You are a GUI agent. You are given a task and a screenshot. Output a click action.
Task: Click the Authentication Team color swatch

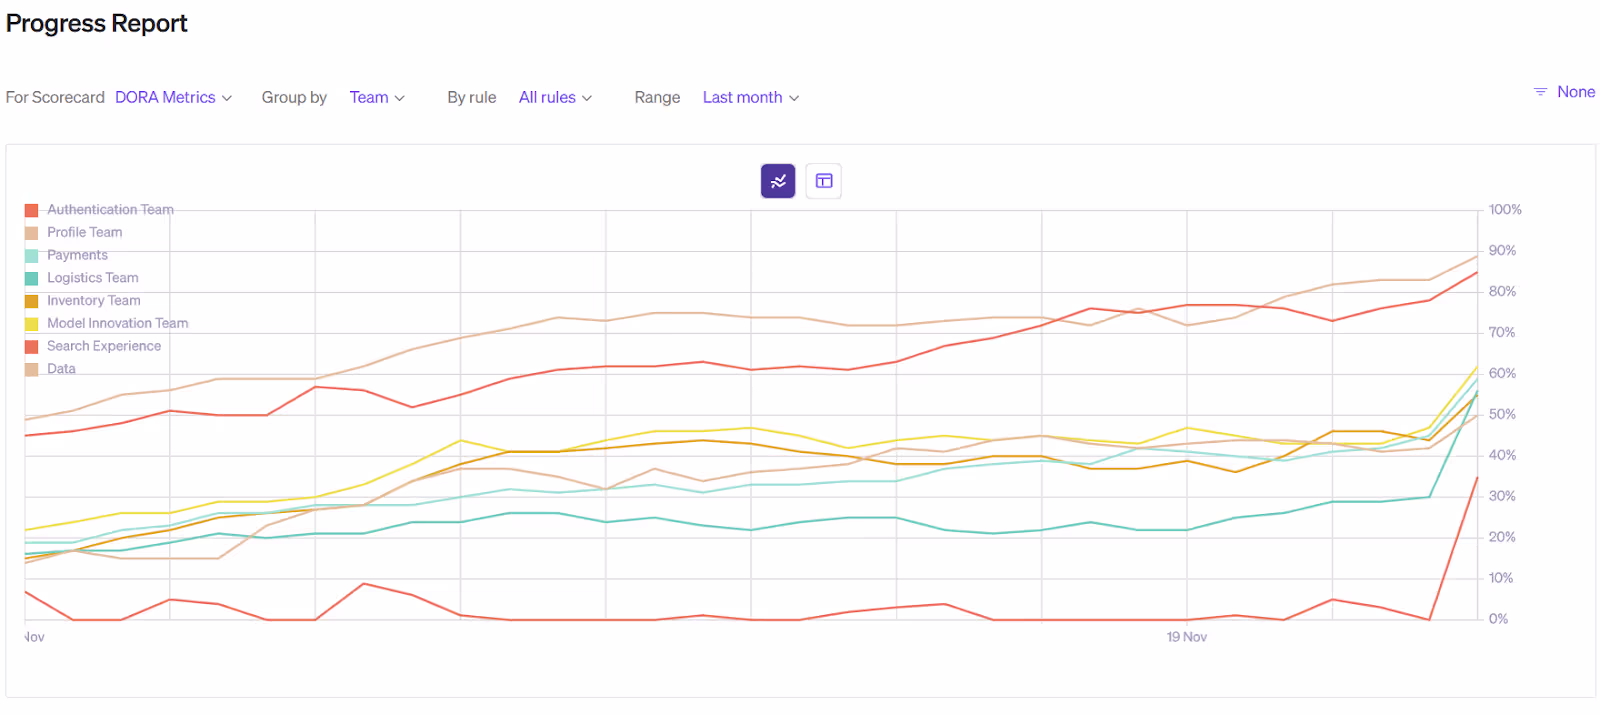pyautogui.click(x=32, y=210)
